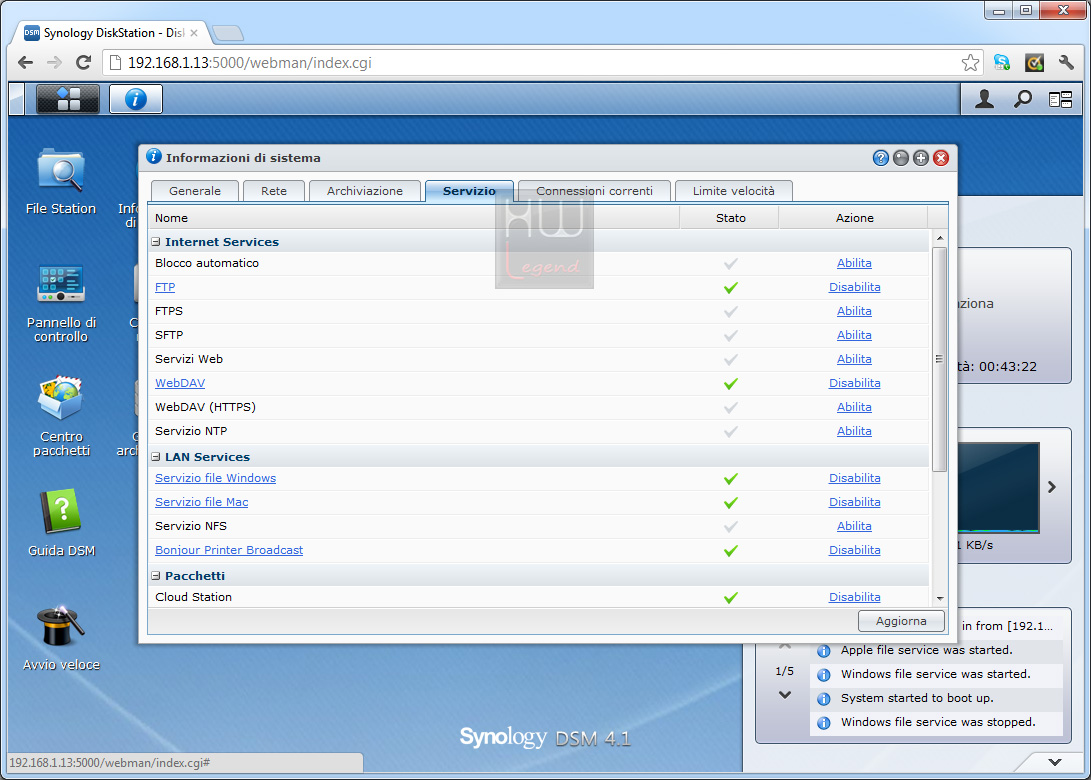1091x780 pixels.
Task: Collapse the LAN Services group
Action: tap(156, 456)
